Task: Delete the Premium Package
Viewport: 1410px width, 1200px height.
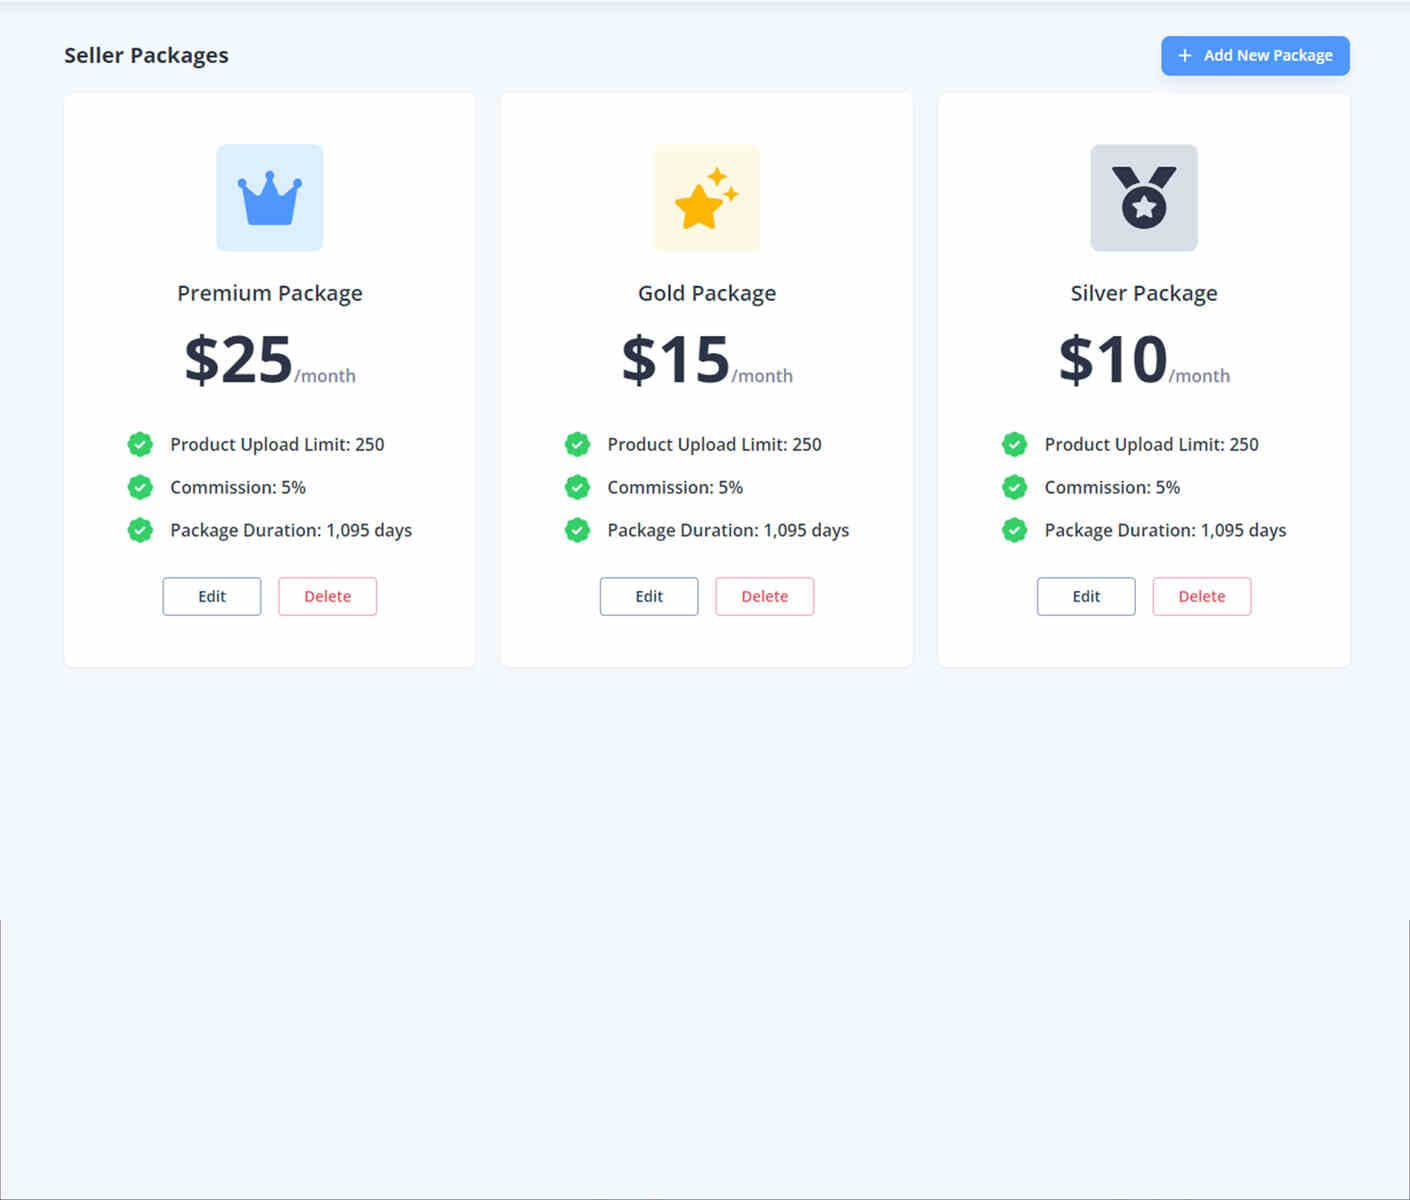Action: [x=327, y=596]
